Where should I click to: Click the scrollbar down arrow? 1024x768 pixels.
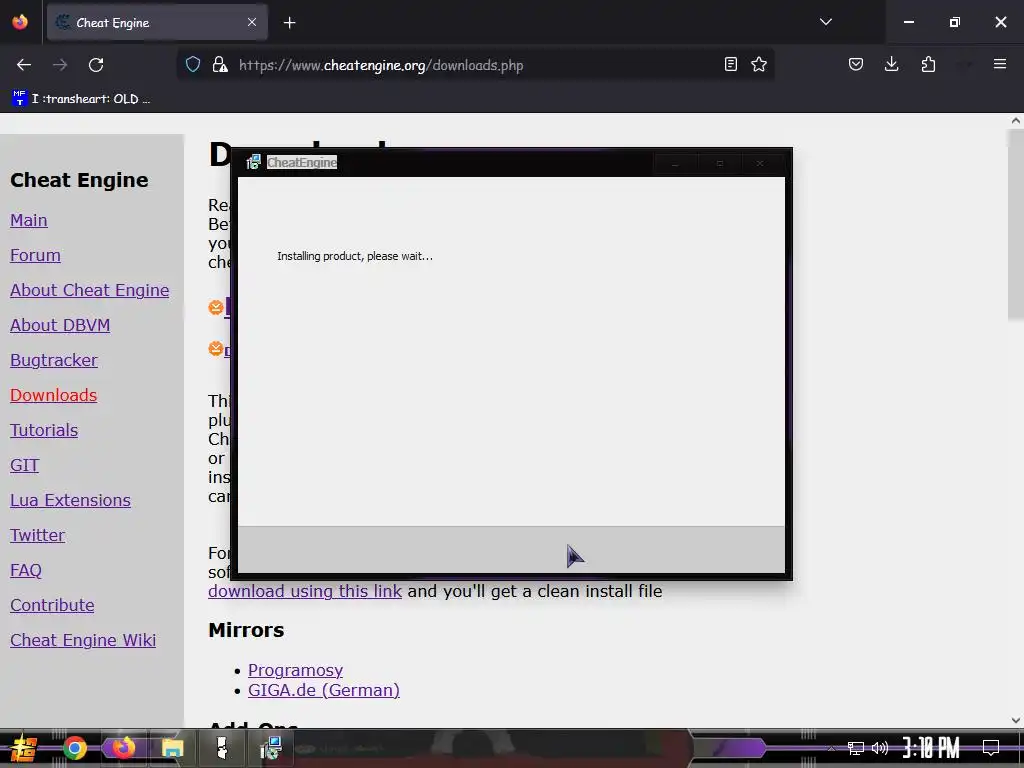tap(1016, 720)
